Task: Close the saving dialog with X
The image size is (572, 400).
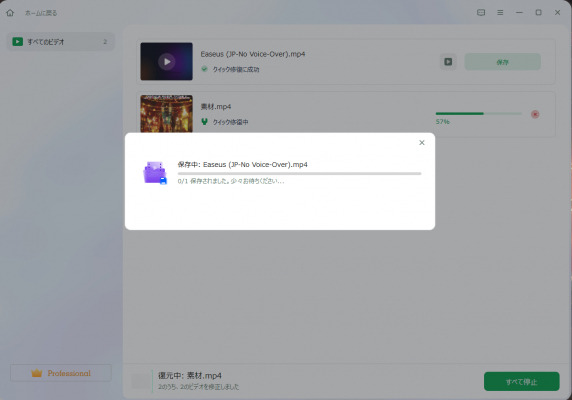Action: click(422, 143)
